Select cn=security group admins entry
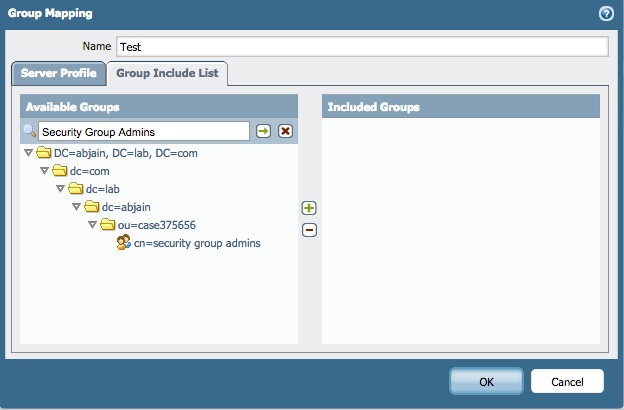 pos(197,243)
